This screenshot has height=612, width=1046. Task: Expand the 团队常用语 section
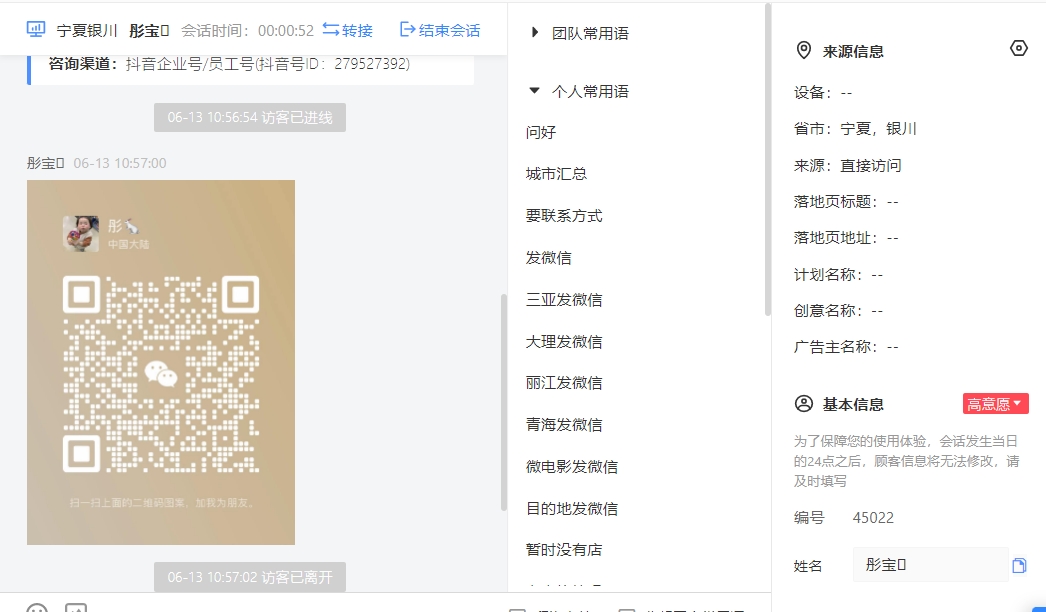(534, 32)
